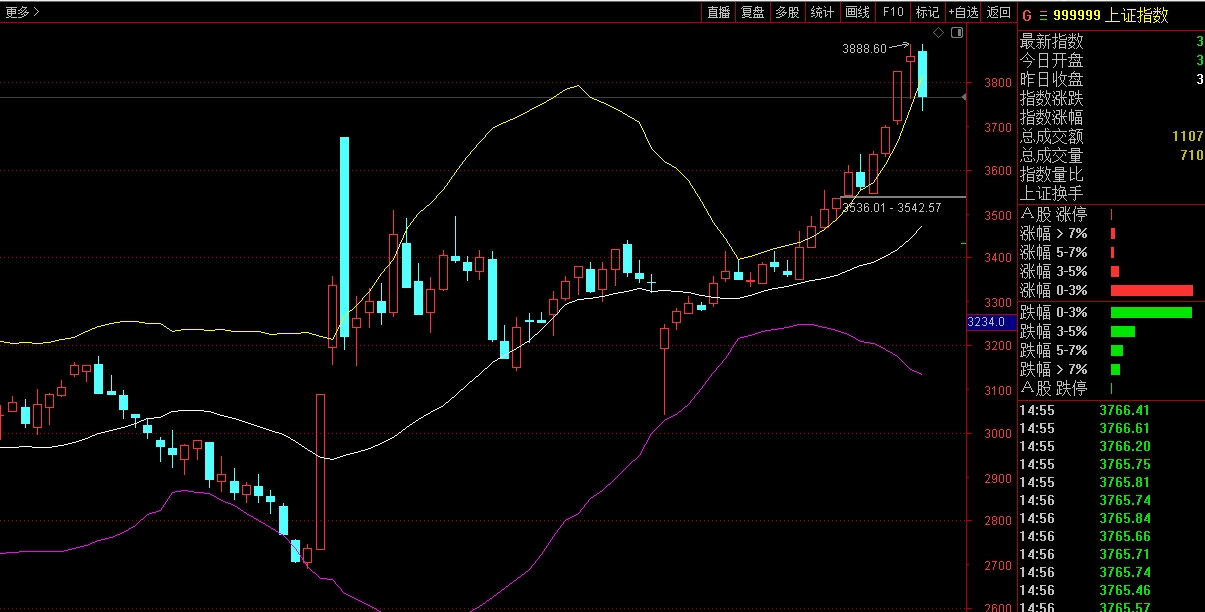Screen dimensions: 1205x612
Task: Select the tick row with value 3765.71
Action: (1111, 554)
